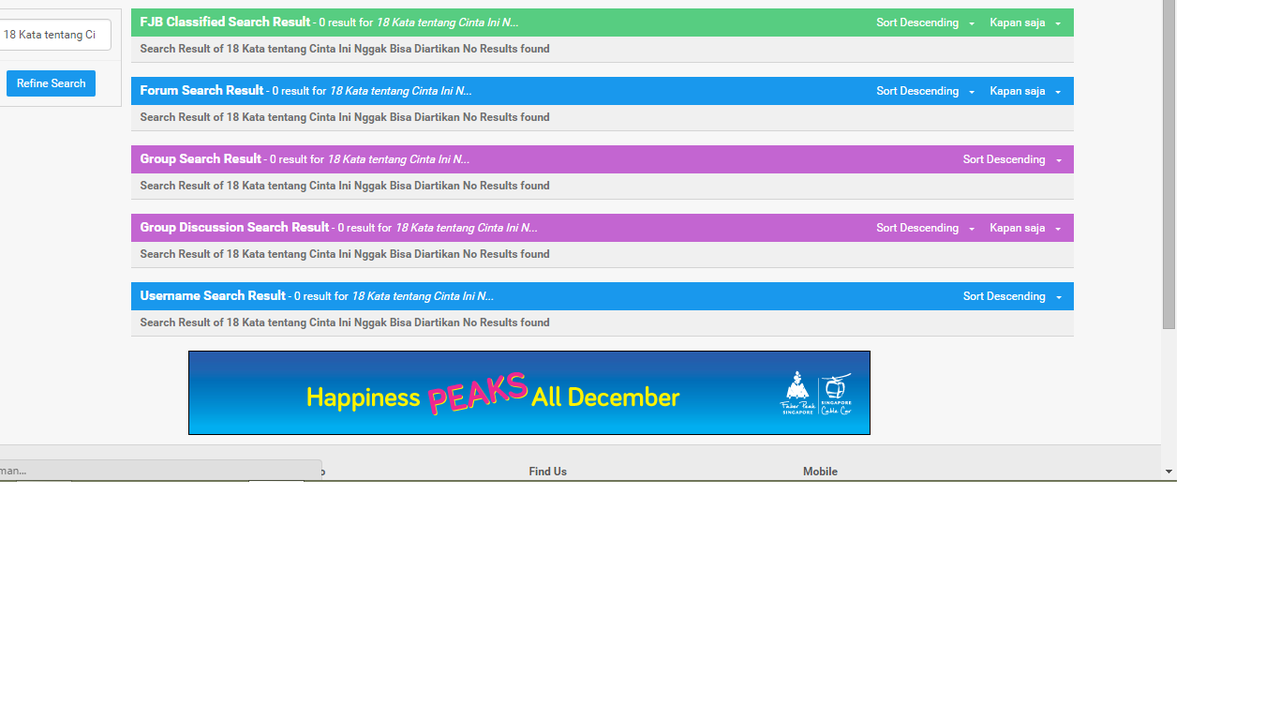Click the No Results message under Group Search
This screenshot has height=720, width=1280.
(x=345, y=186)
